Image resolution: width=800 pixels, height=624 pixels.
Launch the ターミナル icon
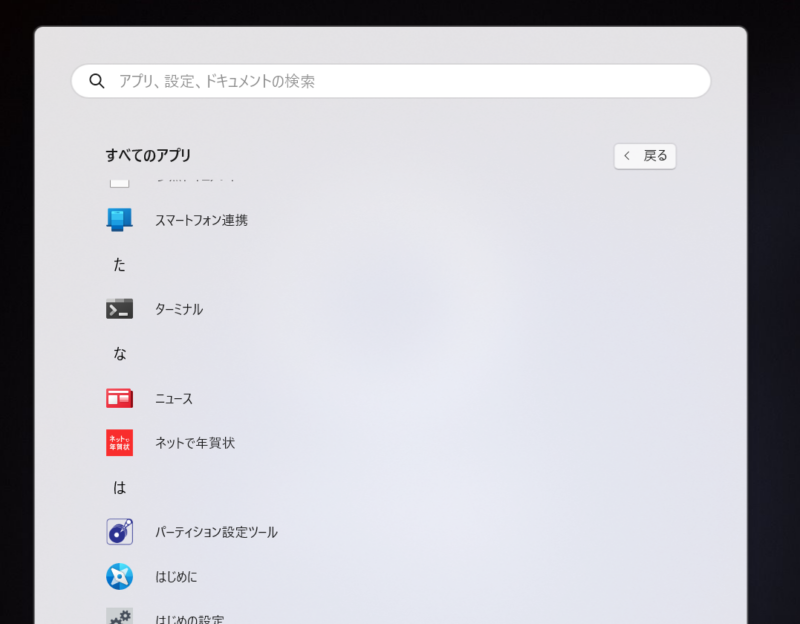119,309
